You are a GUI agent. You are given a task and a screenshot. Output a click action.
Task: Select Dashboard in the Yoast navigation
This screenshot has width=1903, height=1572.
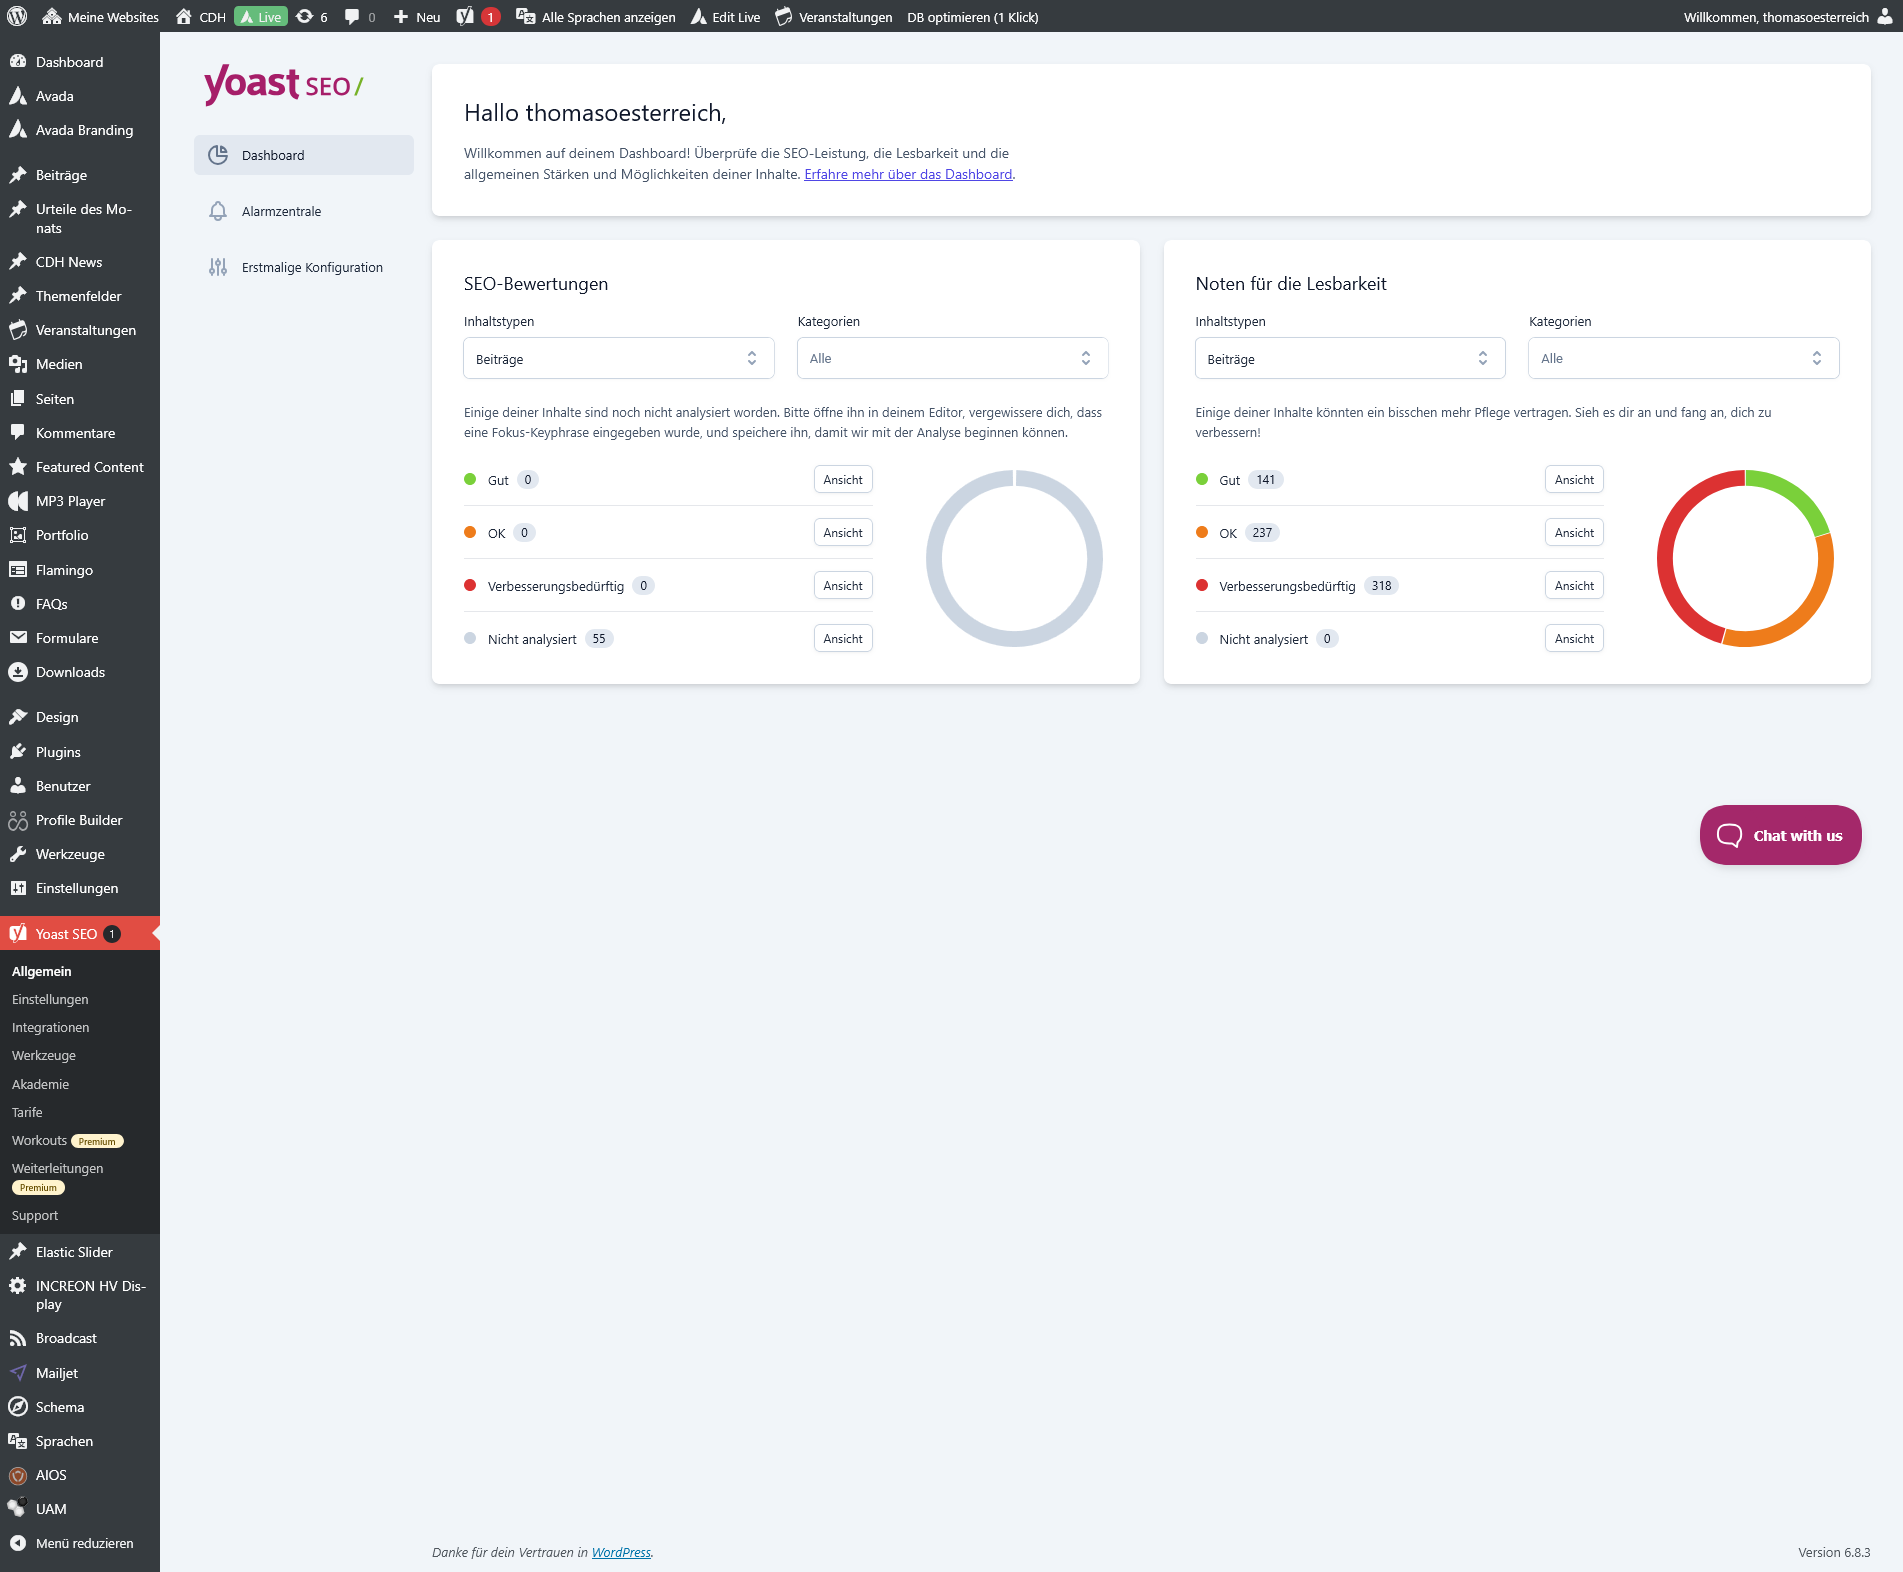[304, 155]
